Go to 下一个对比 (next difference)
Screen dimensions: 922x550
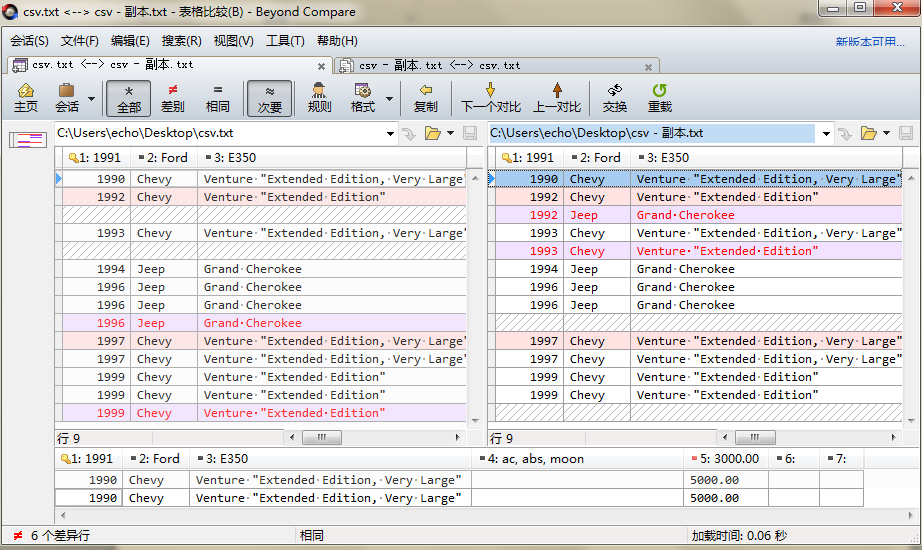(x=490, y=97)
